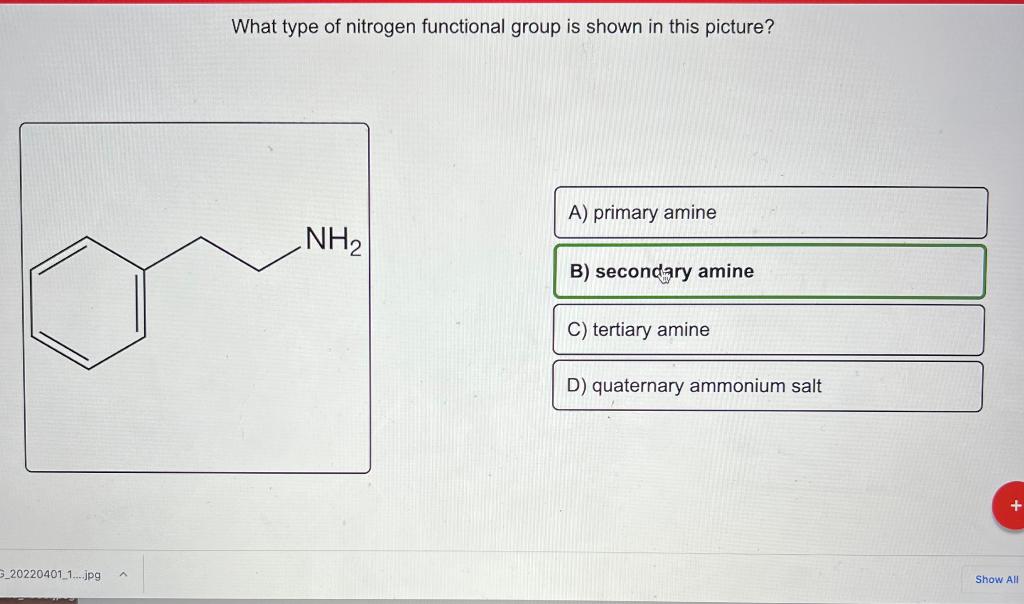Open the downloaded _20220401 jpg file
Screen dimensions: 1024x604
tap(50, 574)
